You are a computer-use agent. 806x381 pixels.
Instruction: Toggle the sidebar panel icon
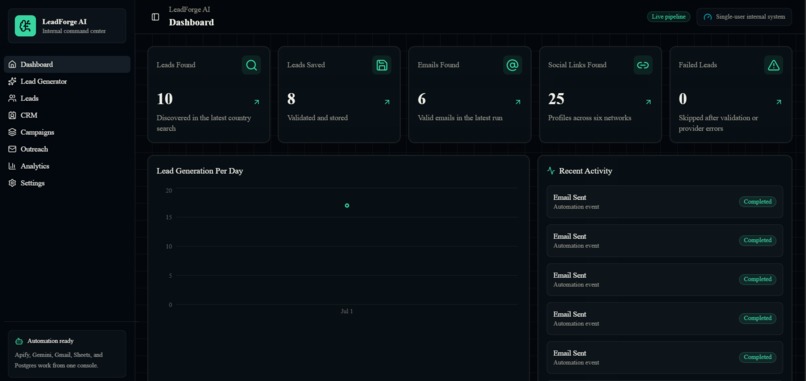(x=155, y=17)
